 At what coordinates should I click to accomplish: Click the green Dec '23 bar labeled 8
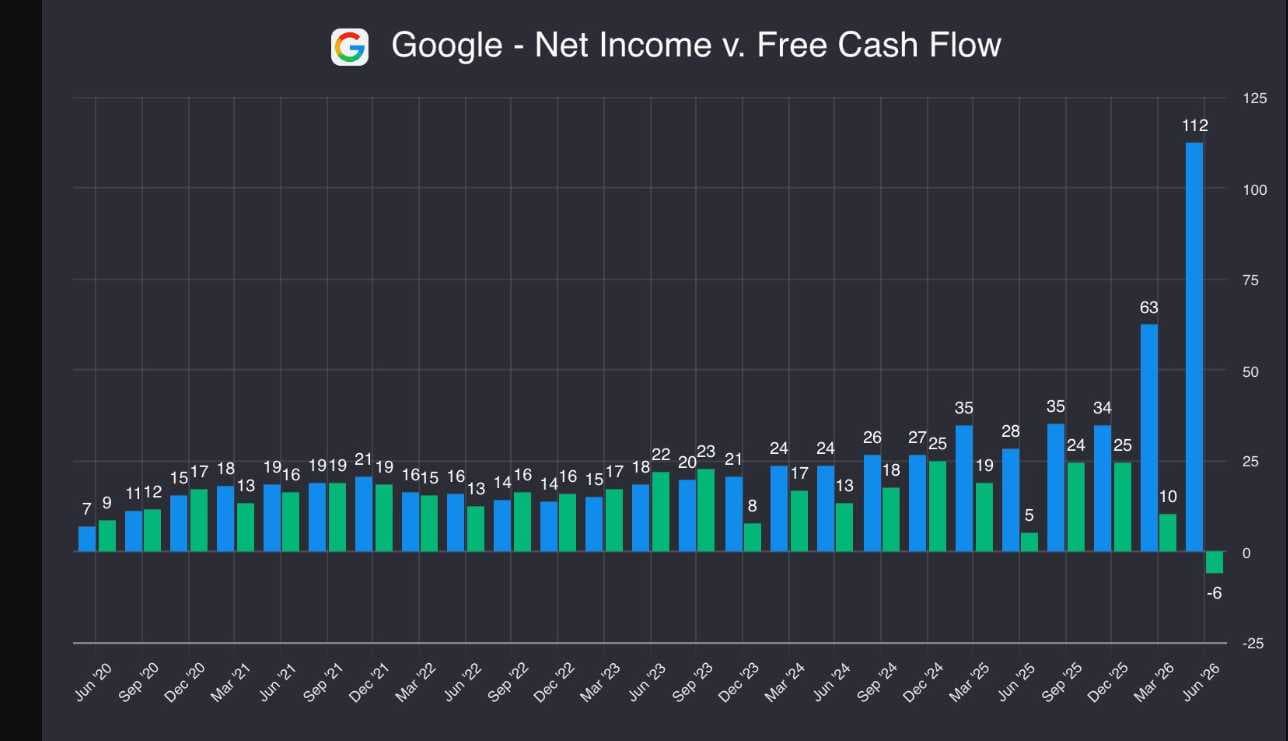(752, 537)
